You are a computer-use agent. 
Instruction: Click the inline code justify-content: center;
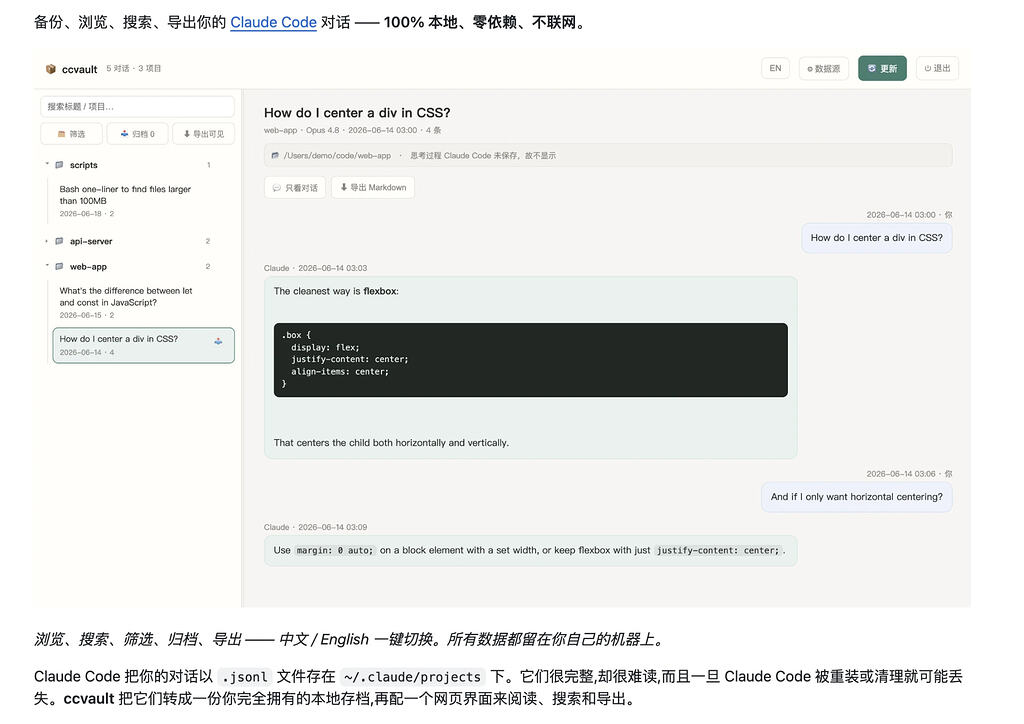coord(718,550)
